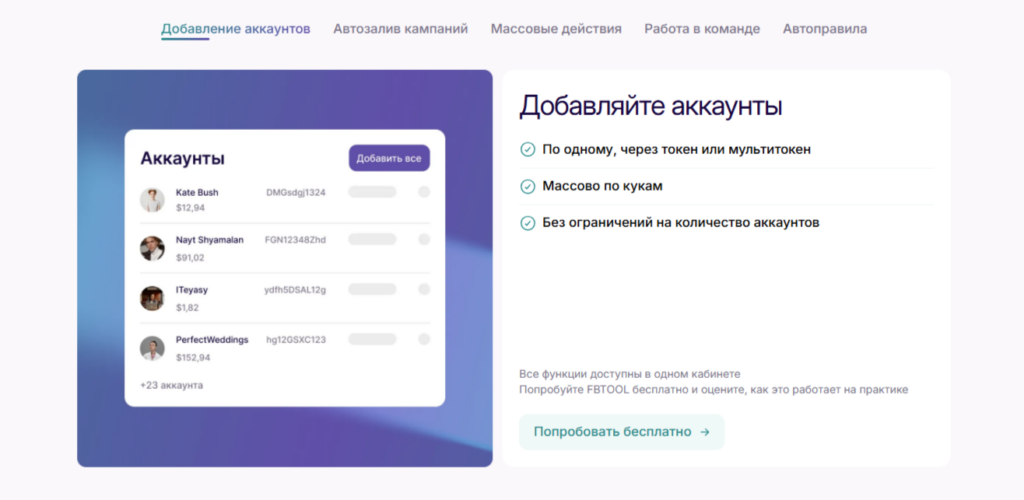This screenshot has height=500, width=1024.
Task: Expand the '+23 аккаунта' list
Action: tap(171, 385)
